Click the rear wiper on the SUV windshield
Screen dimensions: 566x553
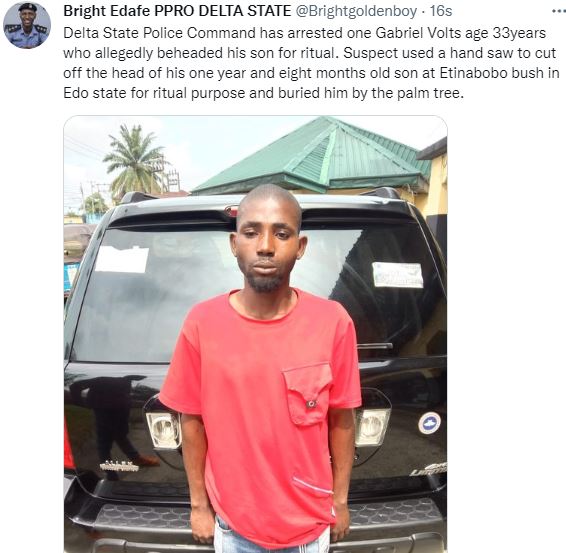[375, 346]
